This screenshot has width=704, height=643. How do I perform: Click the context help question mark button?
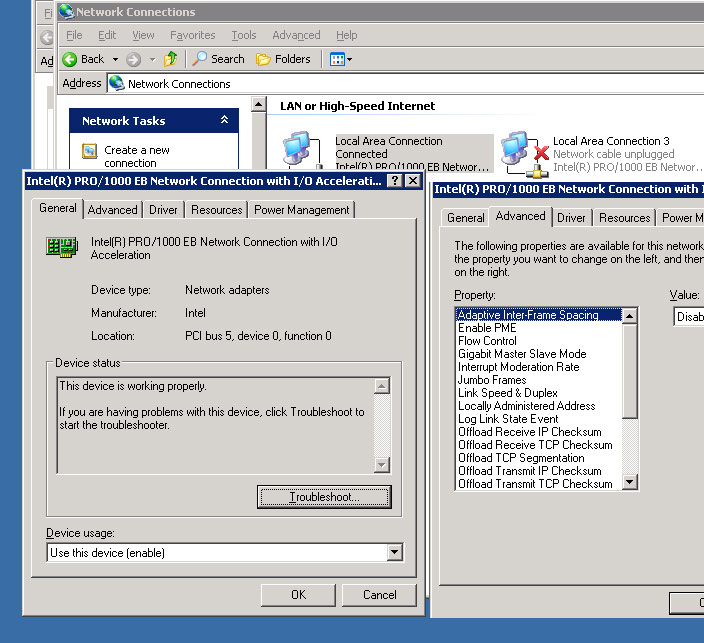coord(394,180)
